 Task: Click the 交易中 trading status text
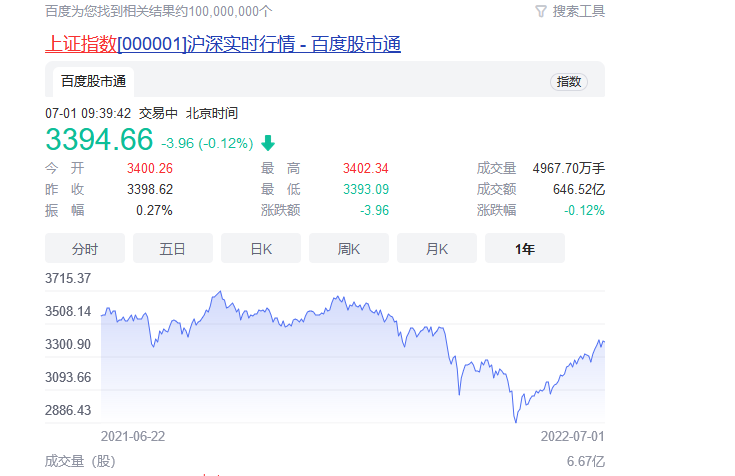coord(158,113)
